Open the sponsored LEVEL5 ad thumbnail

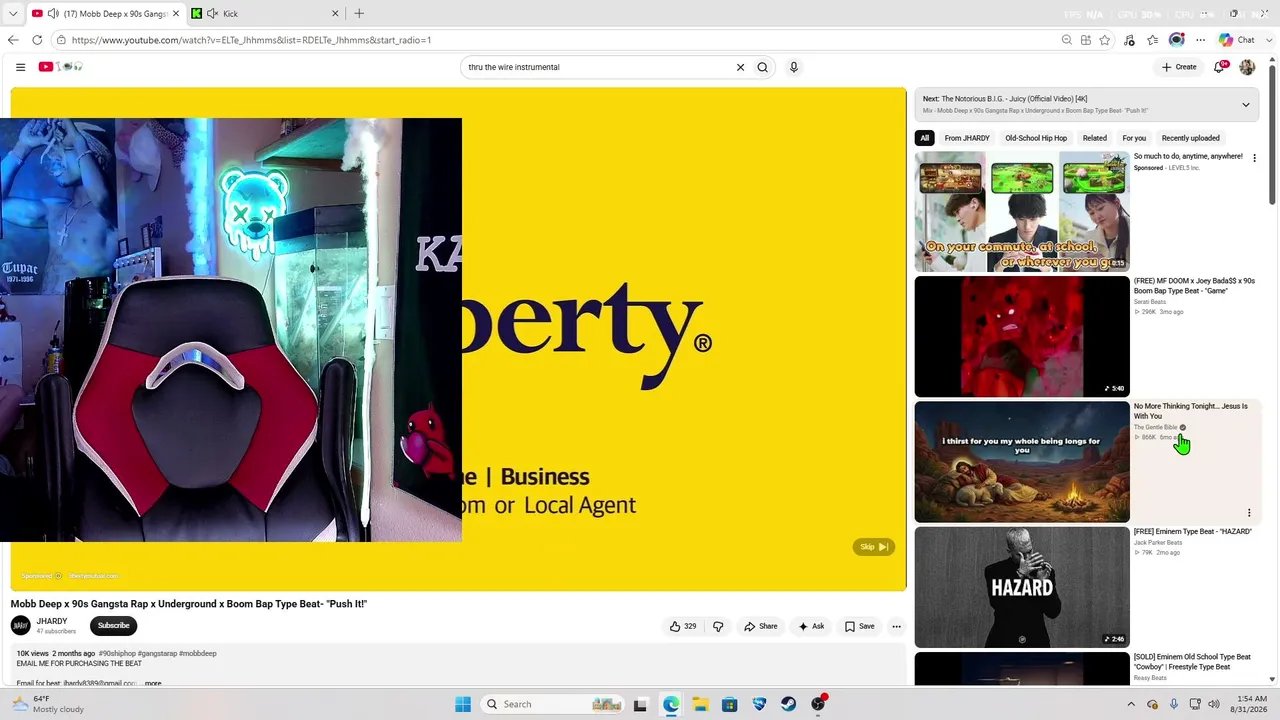(1022, 211)
